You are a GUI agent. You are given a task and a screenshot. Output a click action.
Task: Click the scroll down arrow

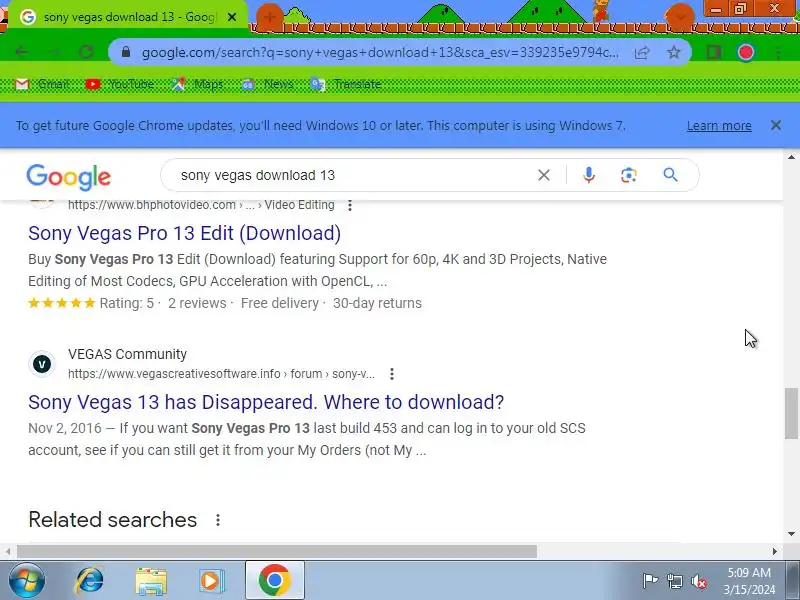791,534
